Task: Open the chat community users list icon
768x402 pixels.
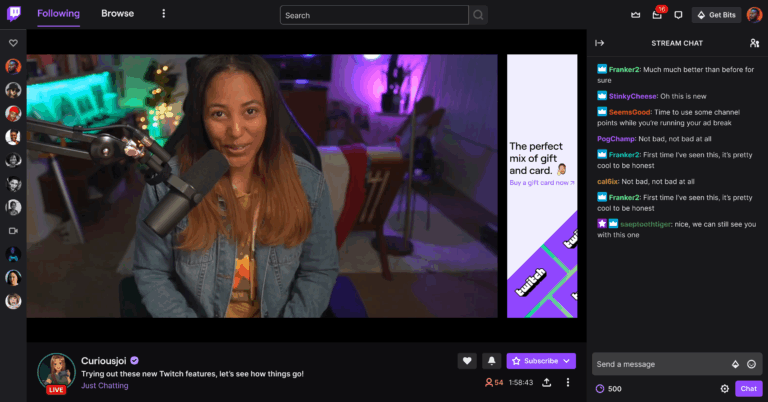Action: point(754,43)
